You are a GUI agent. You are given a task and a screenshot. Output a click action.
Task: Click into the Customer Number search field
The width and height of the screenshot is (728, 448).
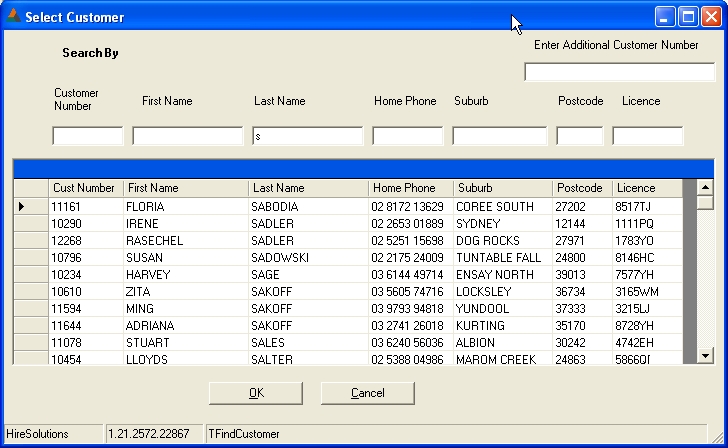point(88,136)
